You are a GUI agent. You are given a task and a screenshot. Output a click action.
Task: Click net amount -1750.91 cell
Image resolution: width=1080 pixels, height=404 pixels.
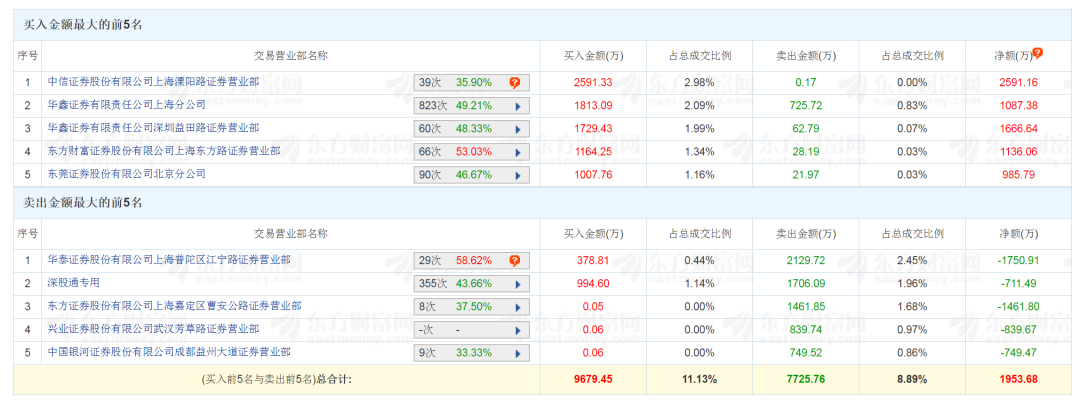(1018, 261)
